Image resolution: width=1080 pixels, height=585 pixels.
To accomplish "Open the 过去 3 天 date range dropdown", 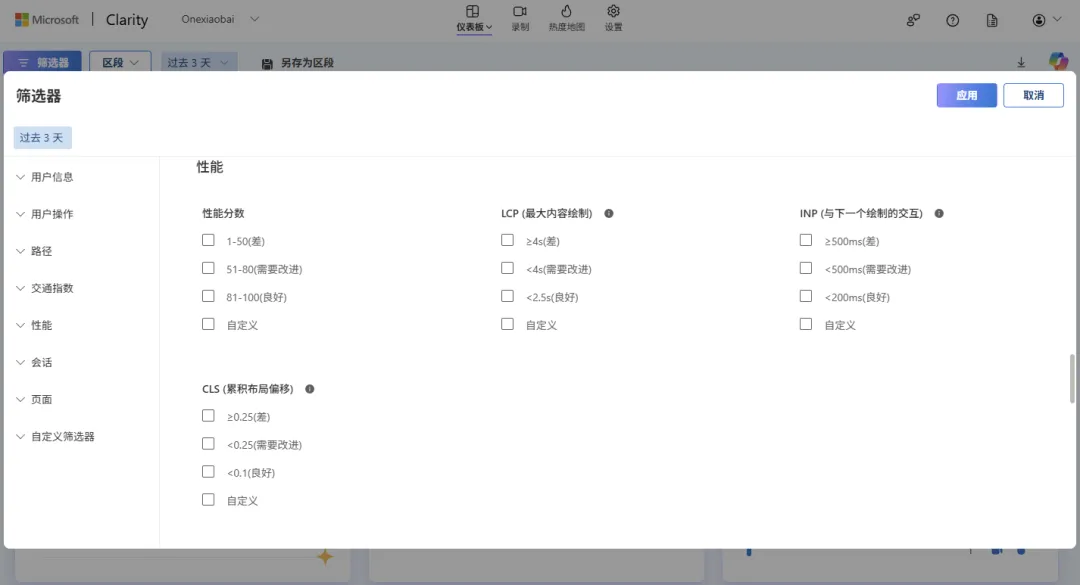I will (198, 62).
